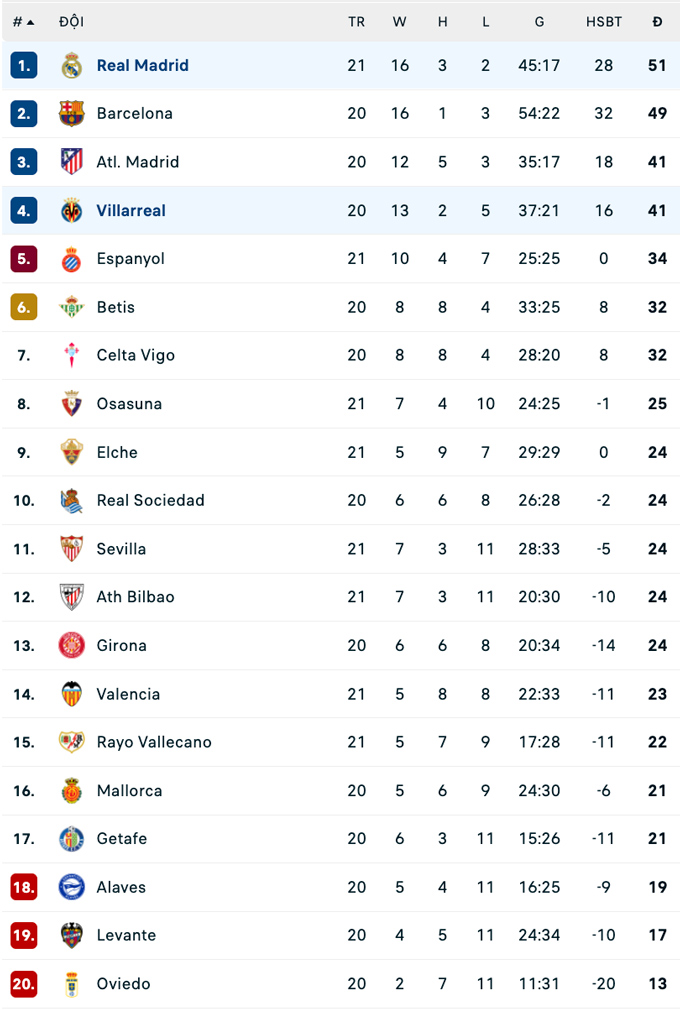Open the Rayo Vallecano team link
Screen dimensions: 680x1014
(154, 742)
